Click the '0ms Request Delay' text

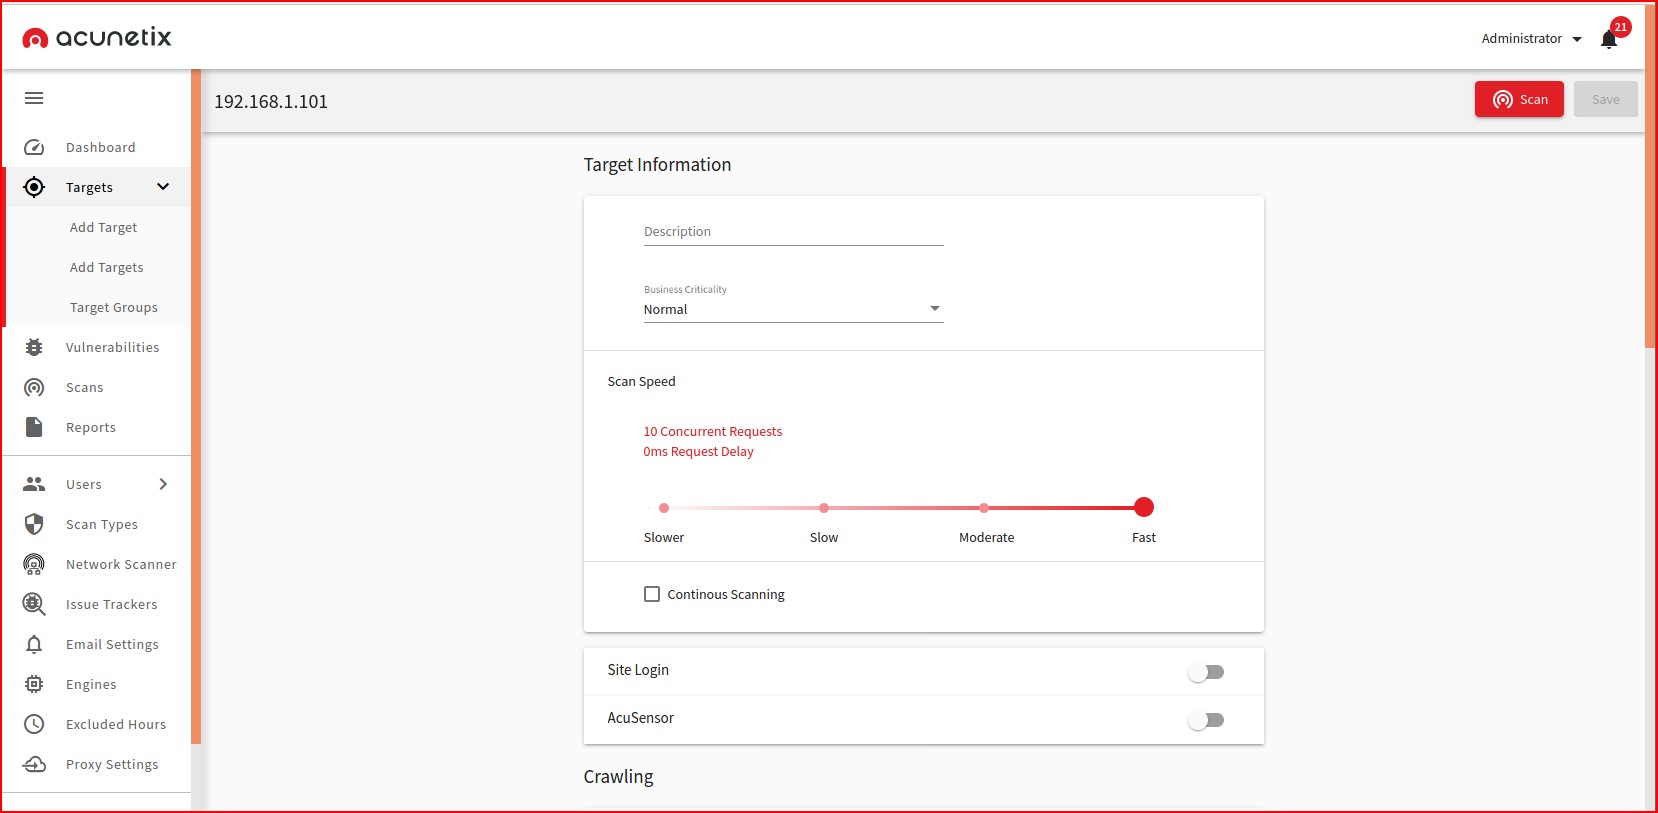[698, 452]
